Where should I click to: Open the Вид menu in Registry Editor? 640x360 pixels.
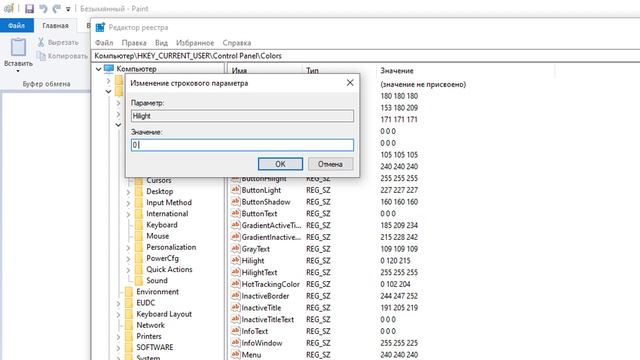(161, 43)
